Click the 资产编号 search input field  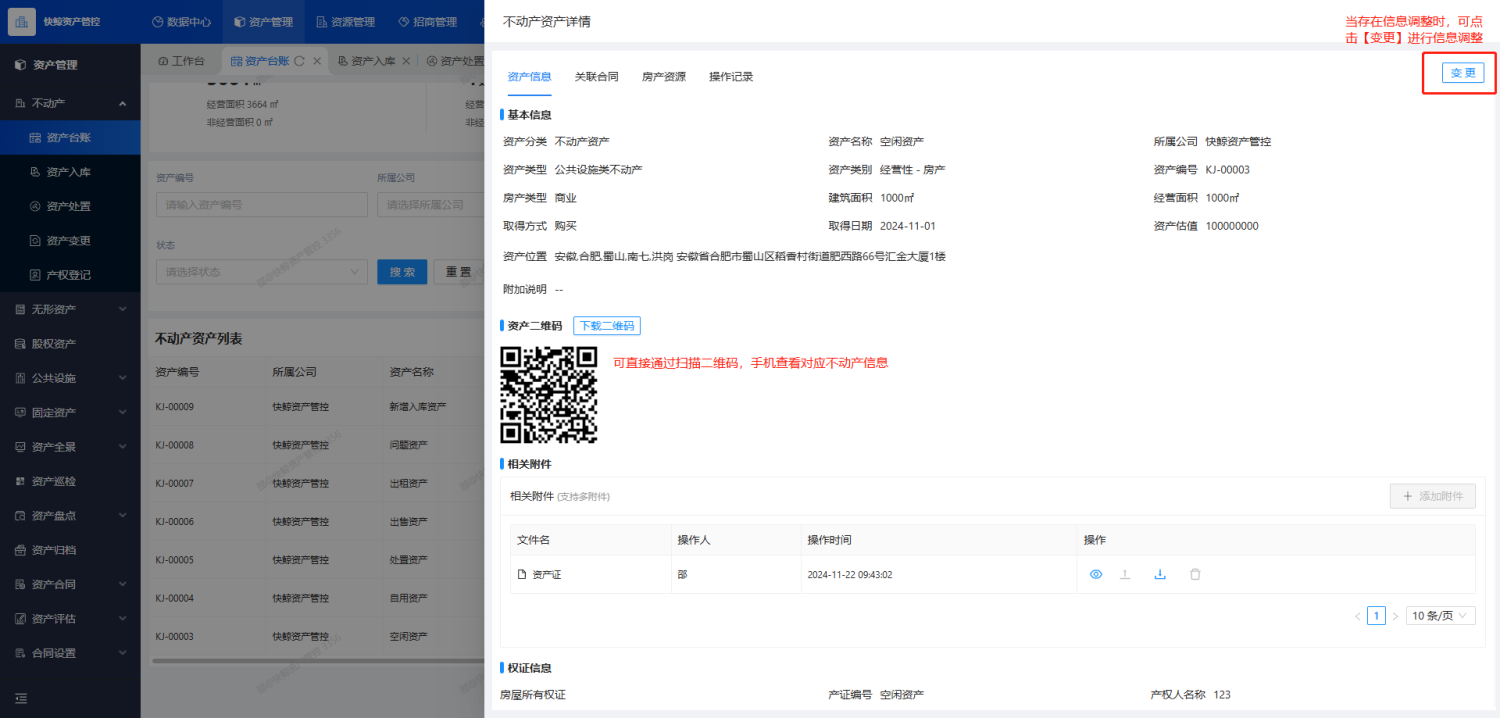(x=261, y=204)
